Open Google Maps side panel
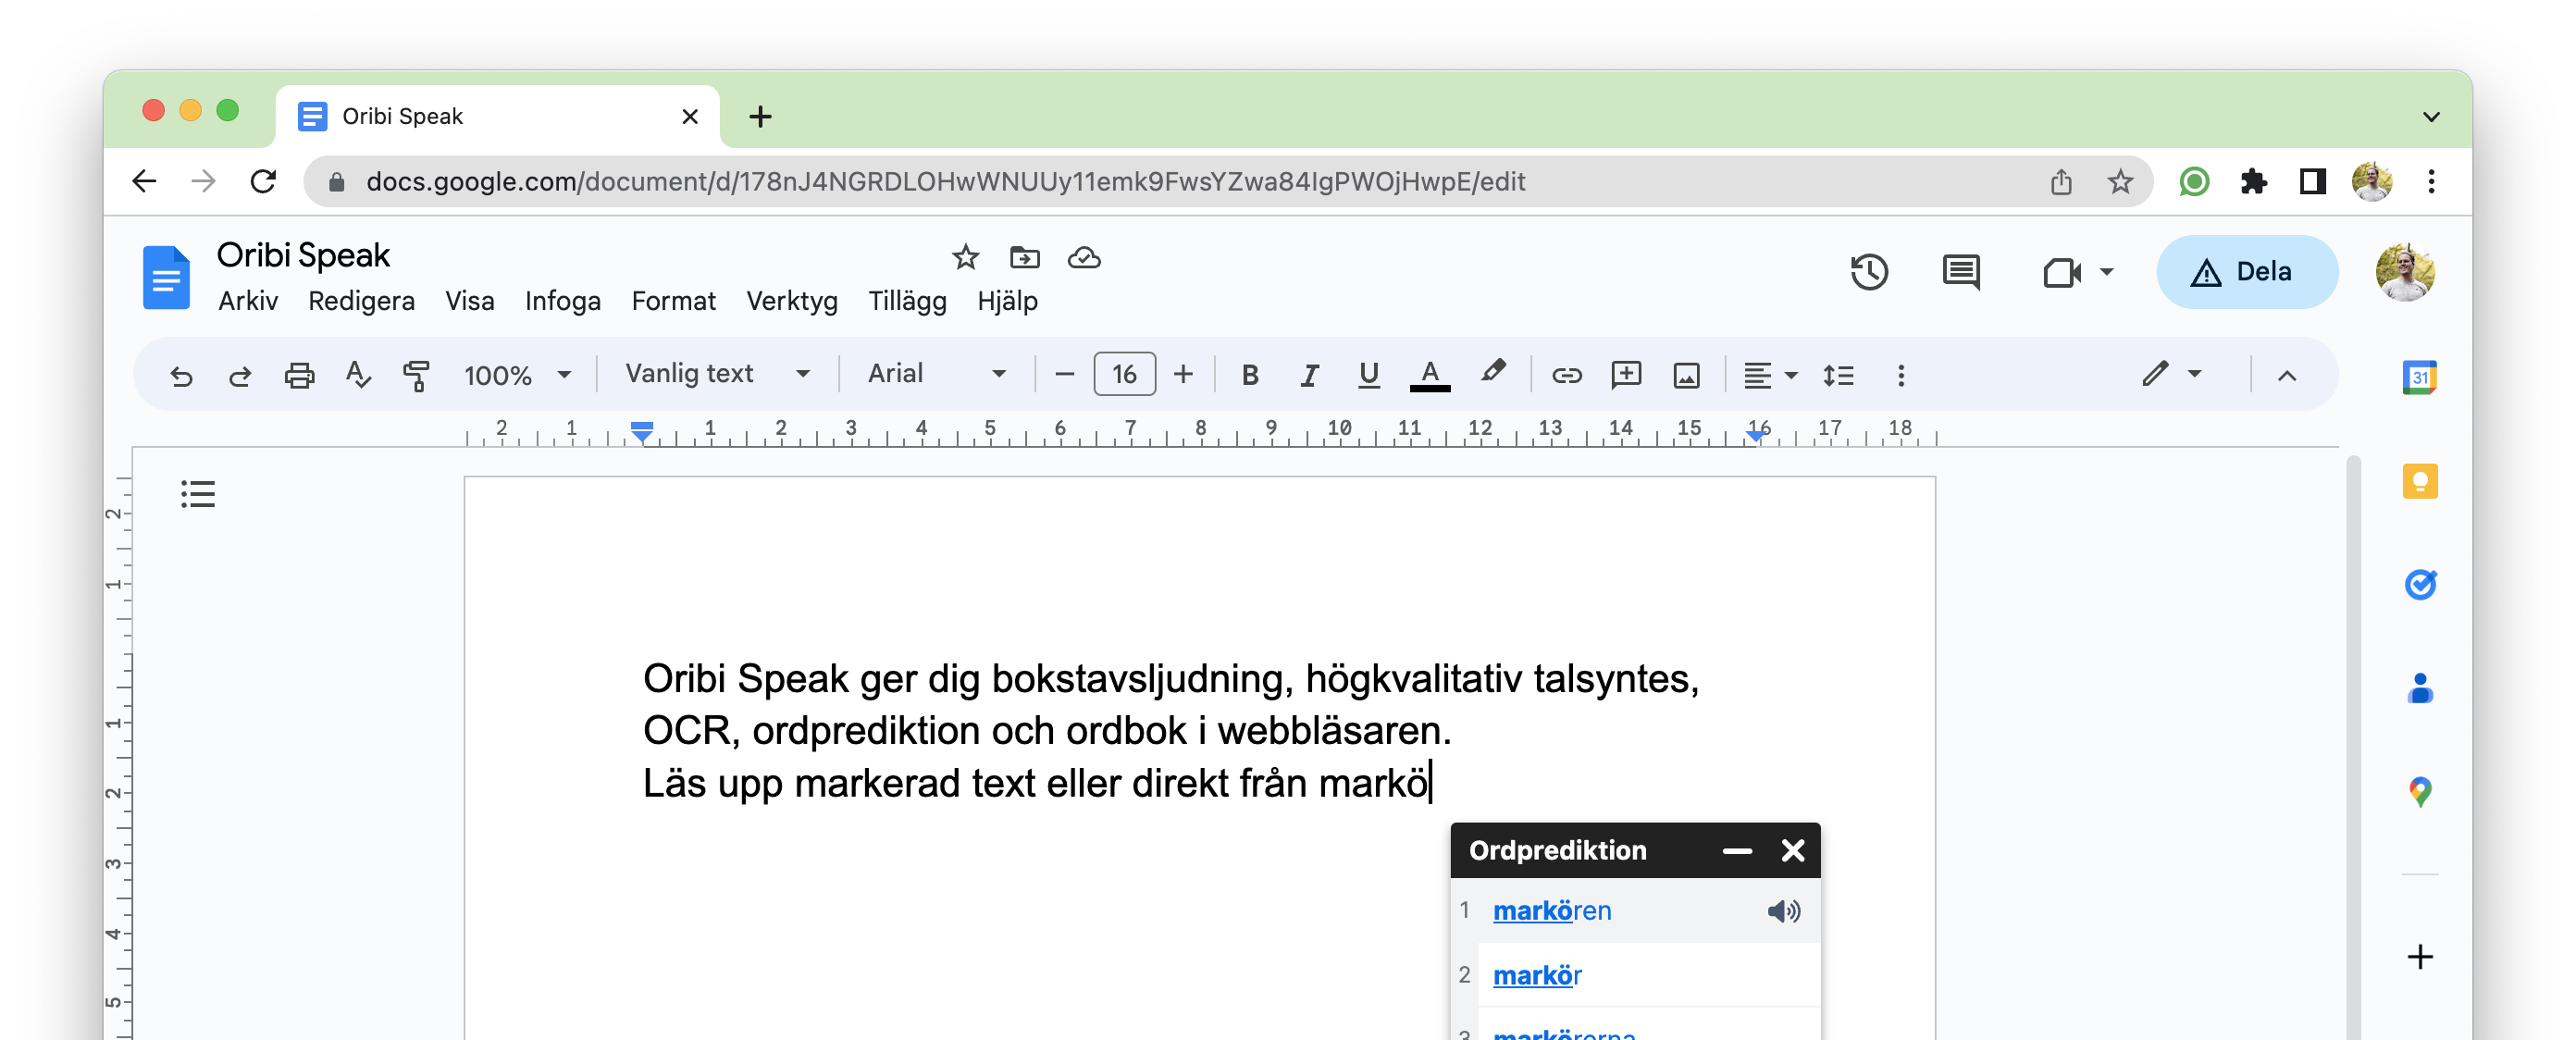This screenshot has height=1040, width=2576. (x=2419, y=792)
